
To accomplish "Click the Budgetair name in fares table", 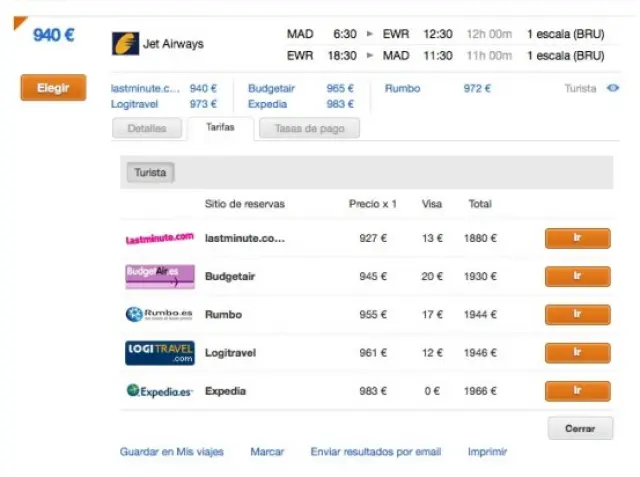I will tap(230, 277).
